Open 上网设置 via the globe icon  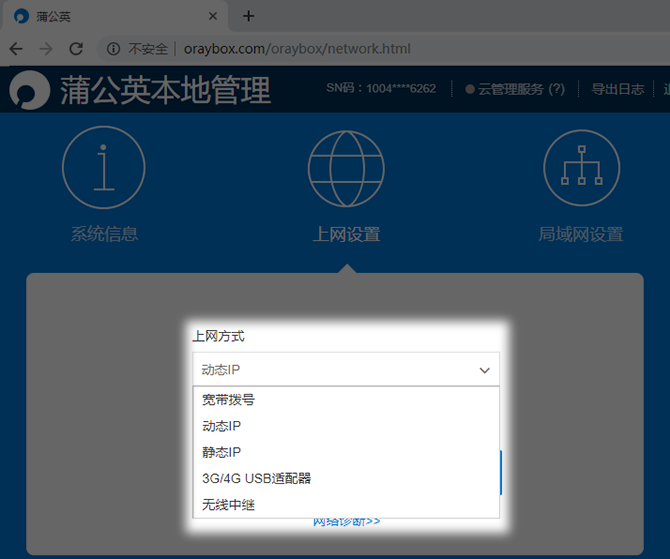click(346, 168)
